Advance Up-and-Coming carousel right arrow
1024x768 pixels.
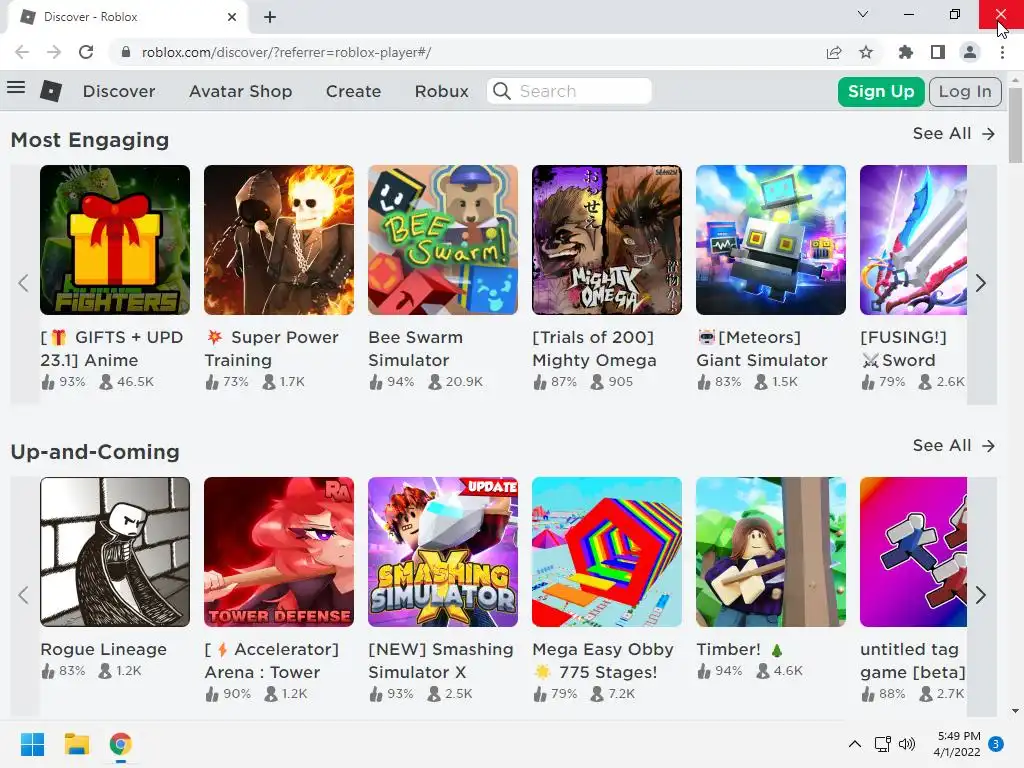[981, 595]
